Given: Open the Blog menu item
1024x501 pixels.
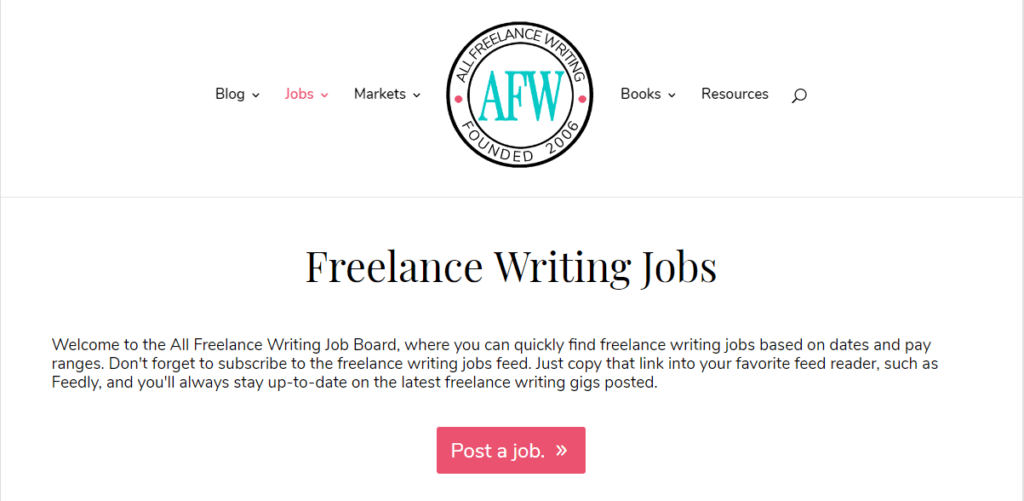Looking at the screenshot, I should [230, 94].
